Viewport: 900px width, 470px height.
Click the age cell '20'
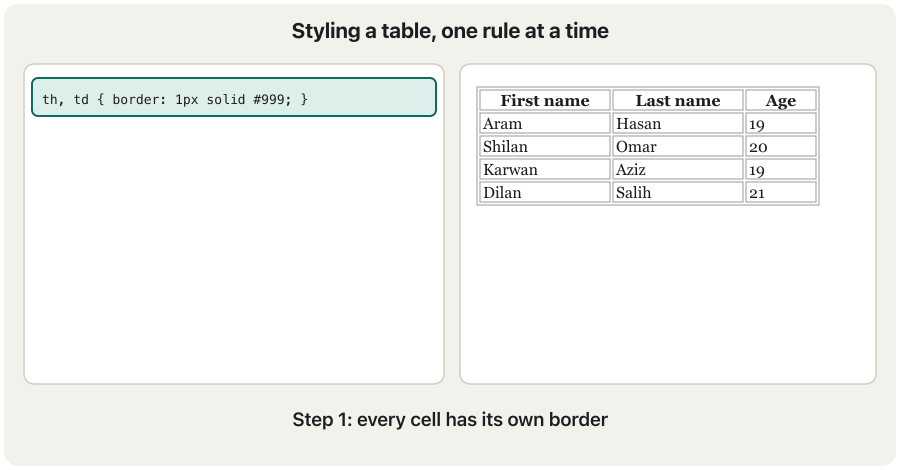pos(781,146)
